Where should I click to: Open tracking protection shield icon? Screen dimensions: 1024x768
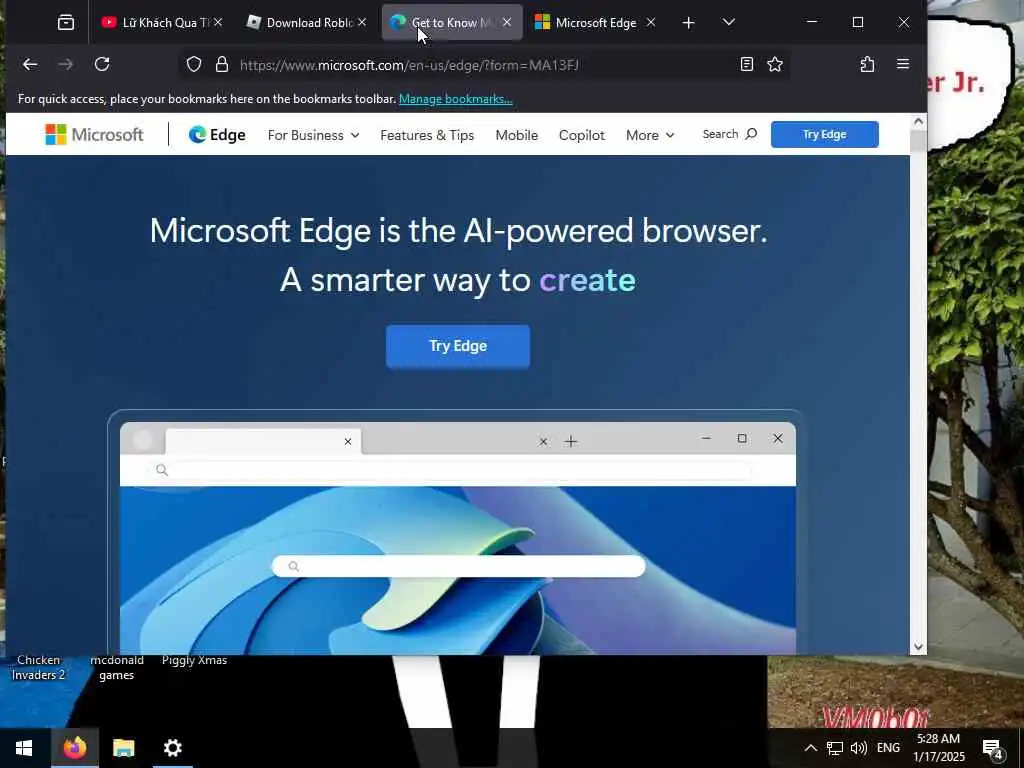(x=194, y=64)
